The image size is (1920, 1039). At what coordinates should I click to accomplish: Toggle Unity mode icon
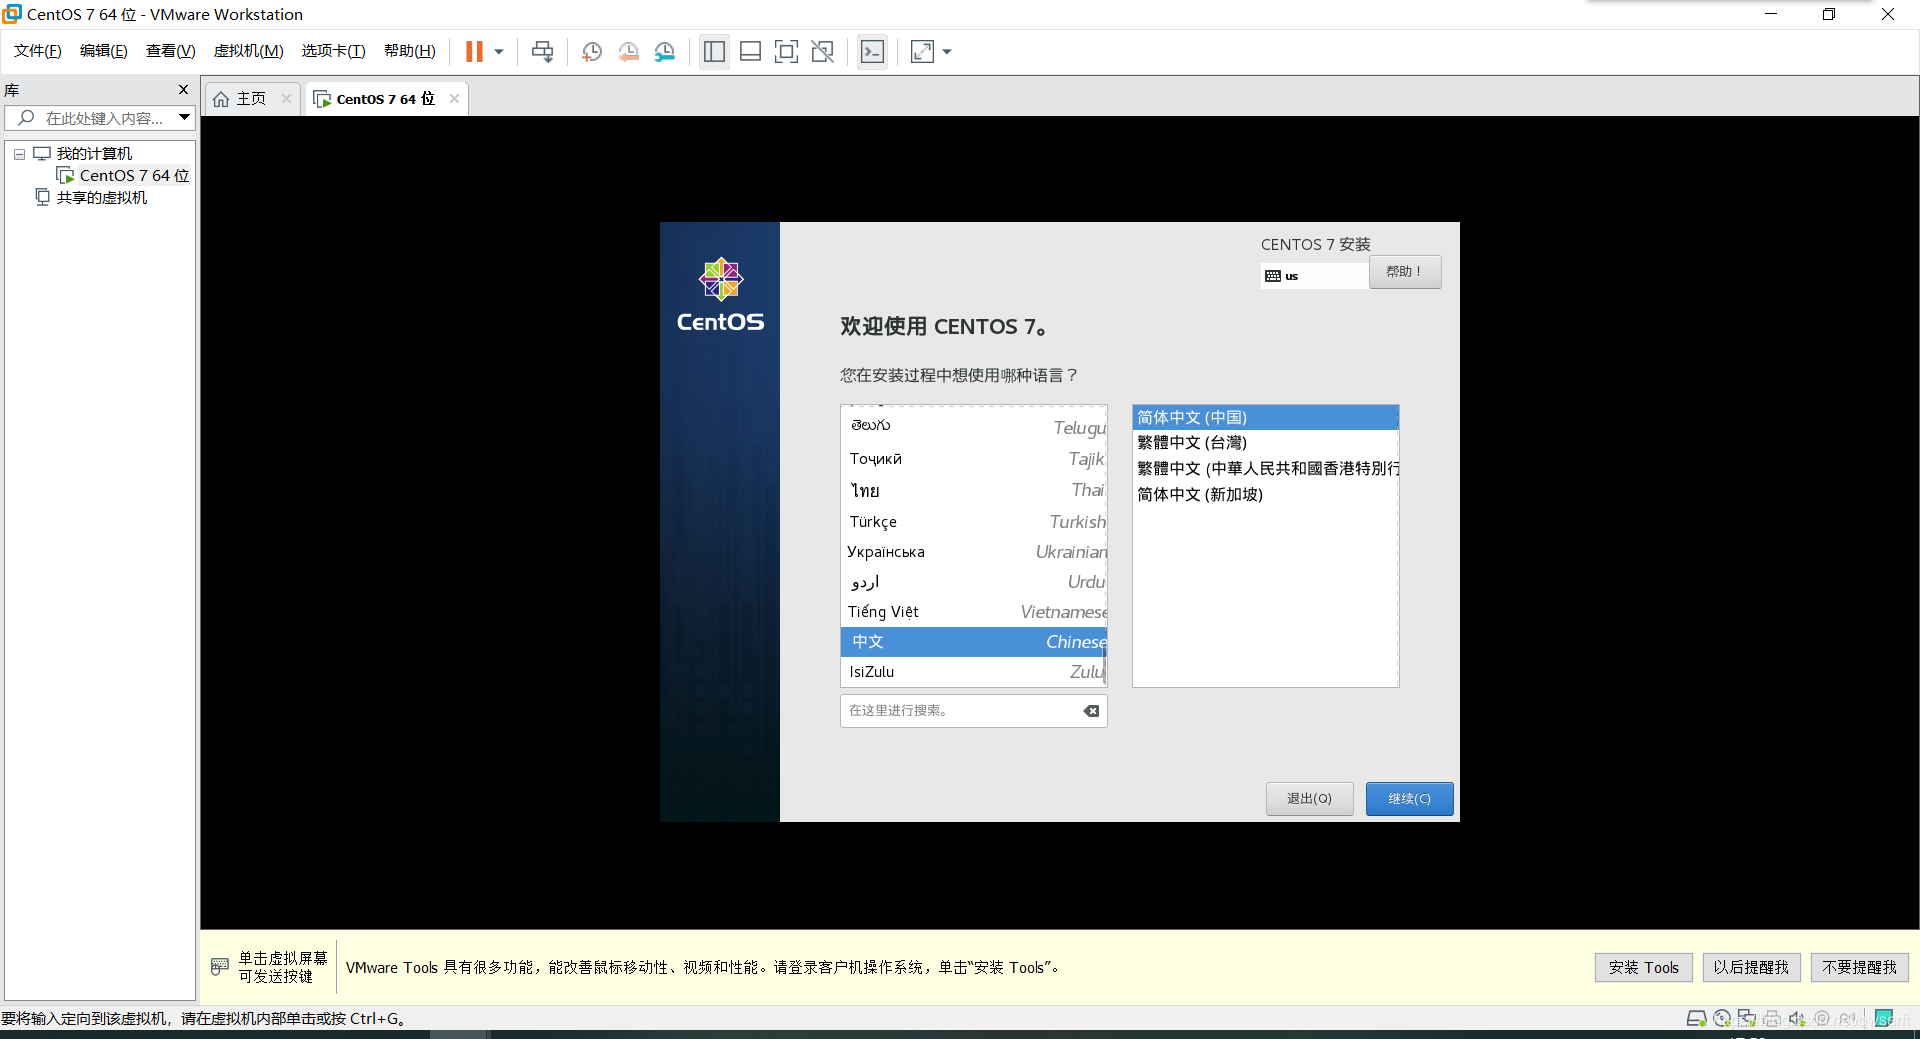[823, 52]
